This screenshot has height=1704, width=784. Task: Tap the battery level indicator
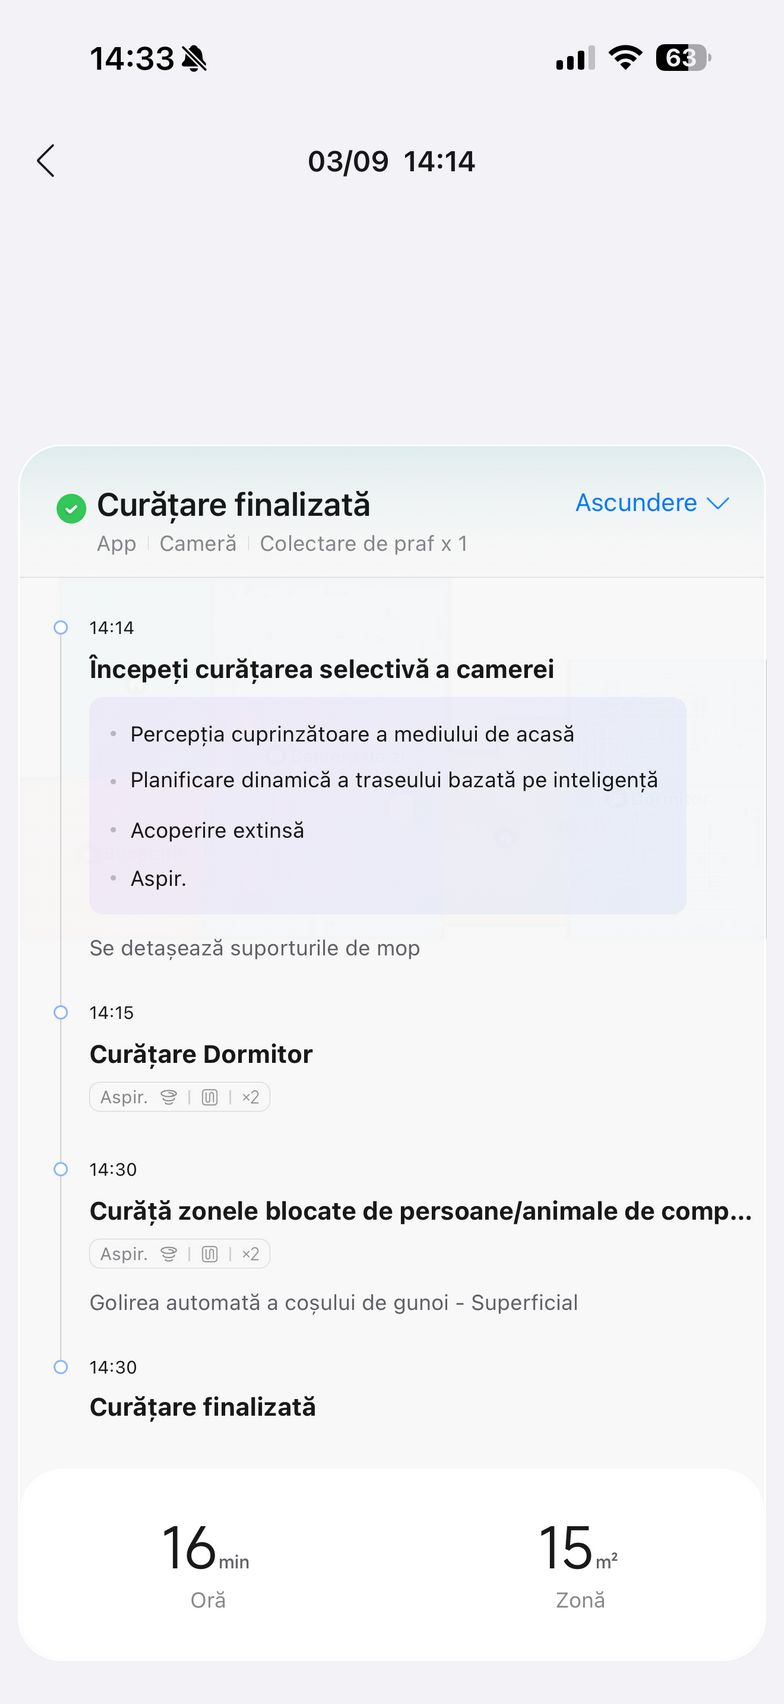[682, 58]
